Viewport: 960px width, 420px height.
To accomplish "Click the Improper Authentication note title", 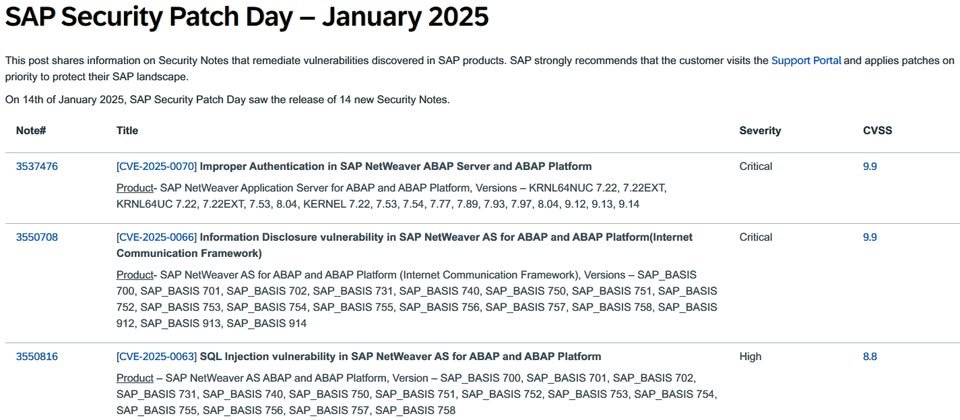I will (396, 166).
